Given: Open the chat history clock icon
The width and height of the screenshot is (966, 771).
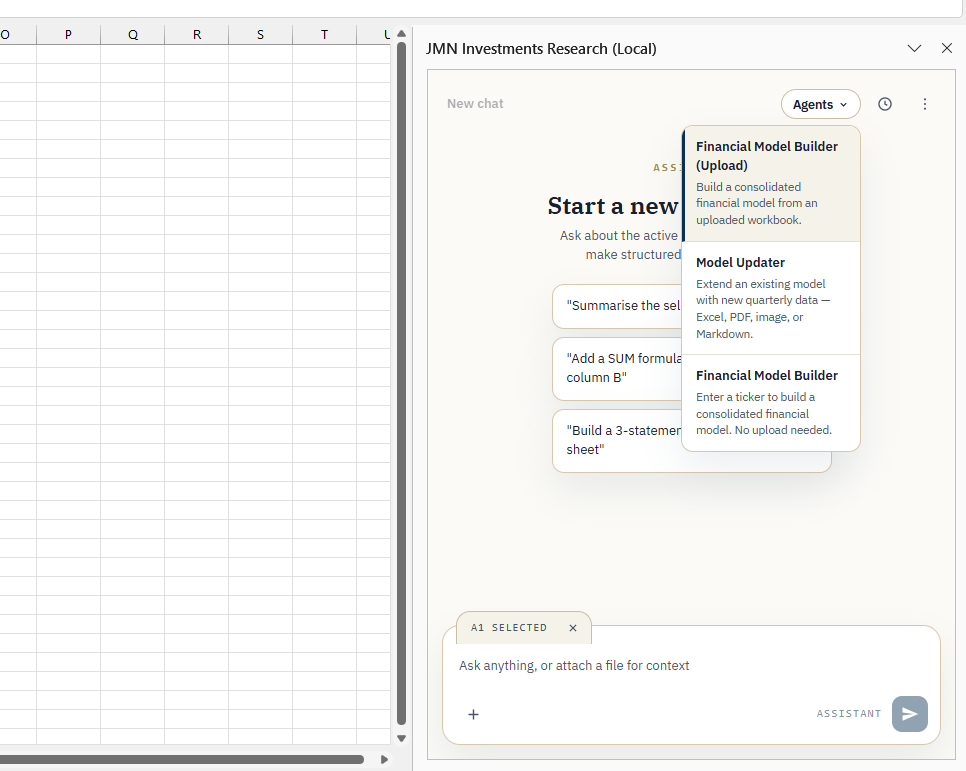Looking at the screenshot, I should 885,104.
